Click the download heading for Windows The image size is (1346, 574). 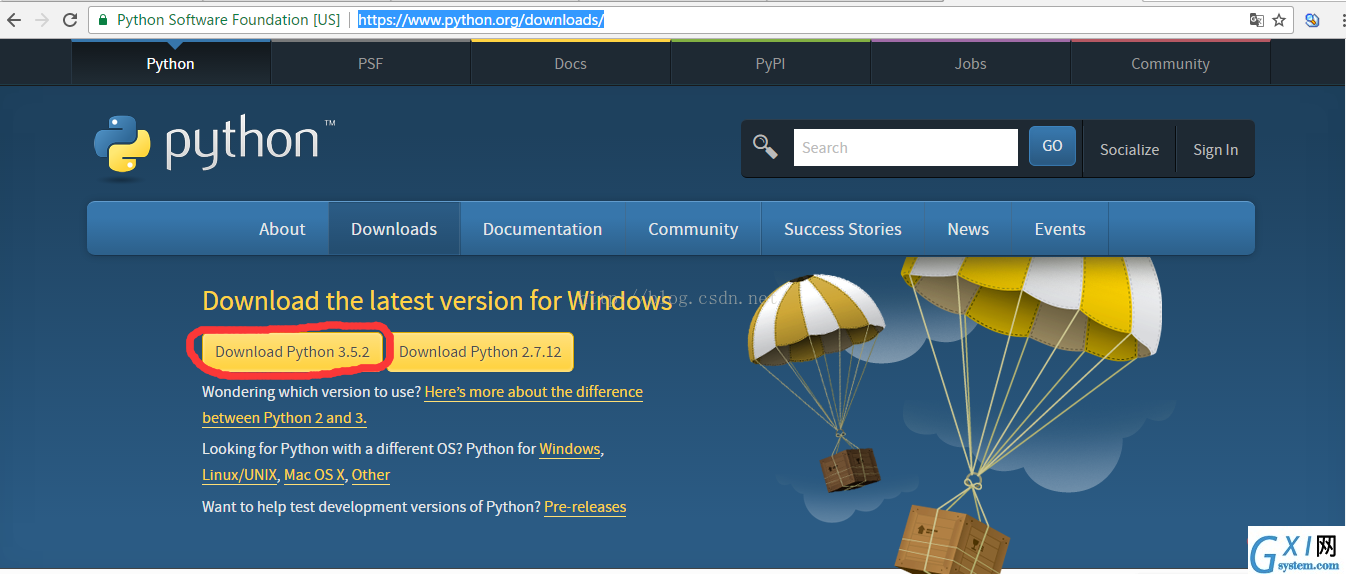[x=437, y=301]
